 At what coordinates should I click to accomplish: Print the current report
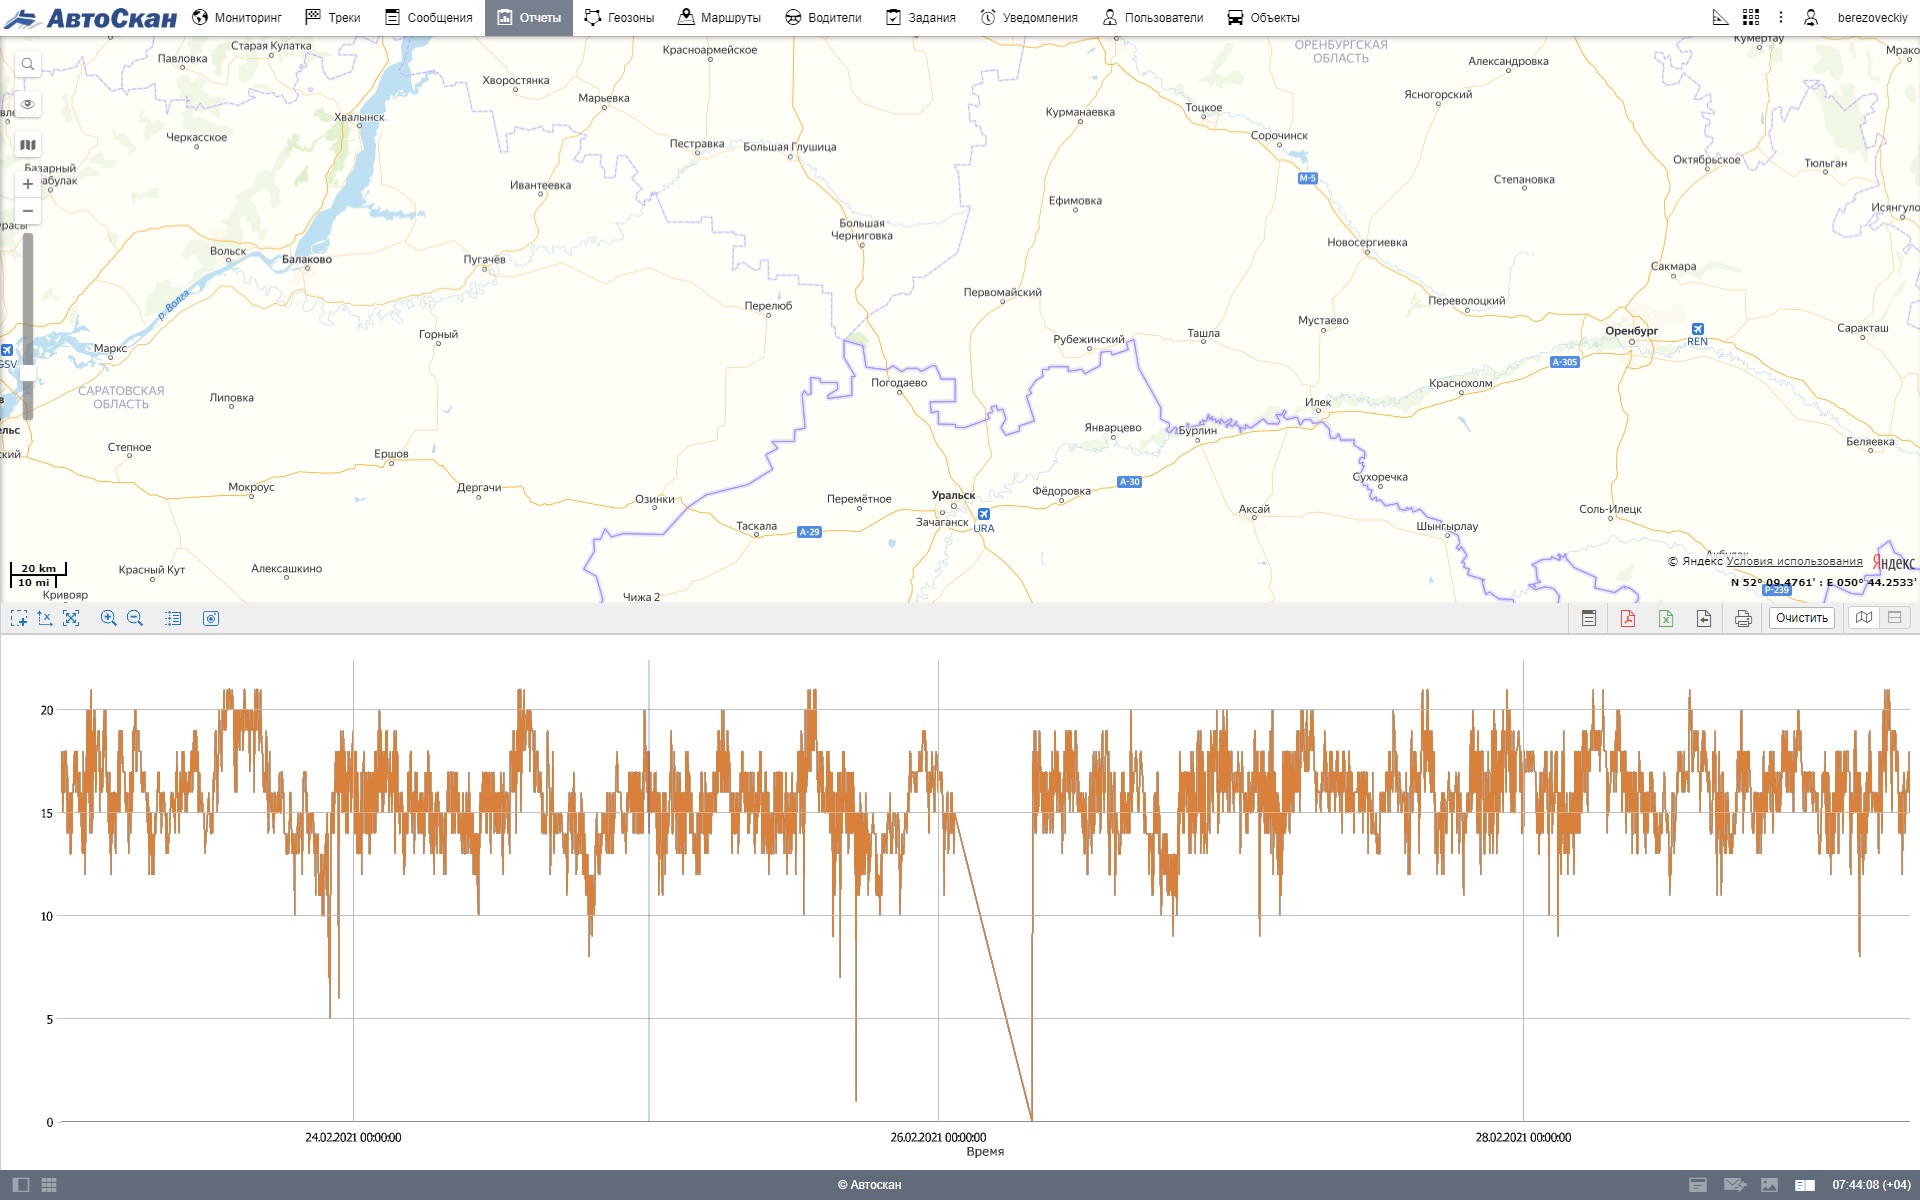pos(1743,618)
